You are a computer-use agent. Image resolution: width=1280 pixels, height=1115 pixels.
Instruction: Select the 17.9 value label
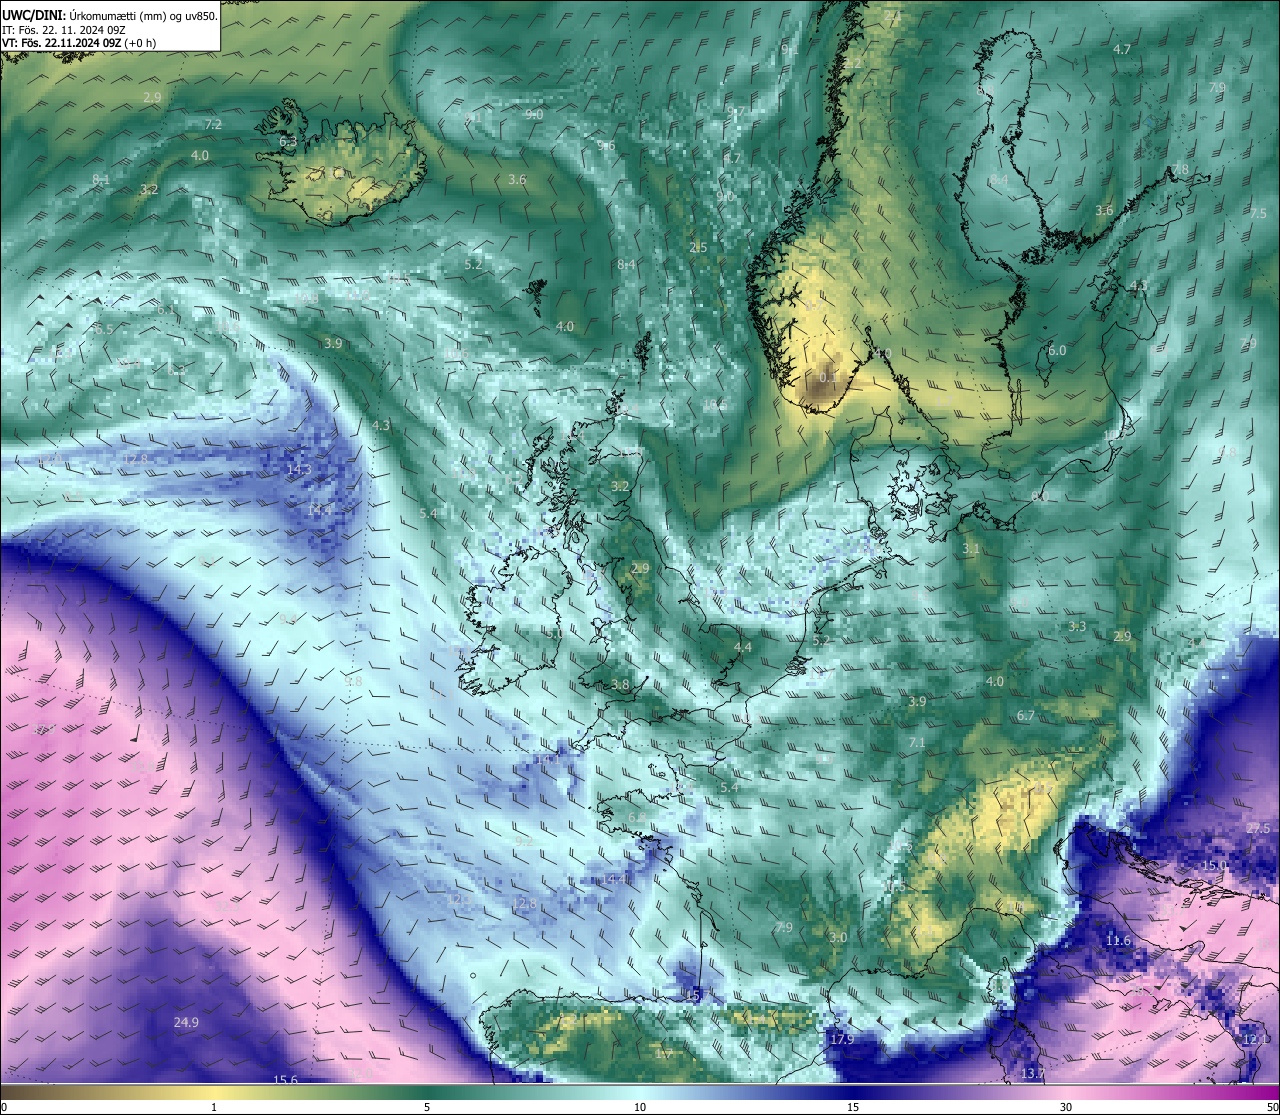tap(842, 1039)
